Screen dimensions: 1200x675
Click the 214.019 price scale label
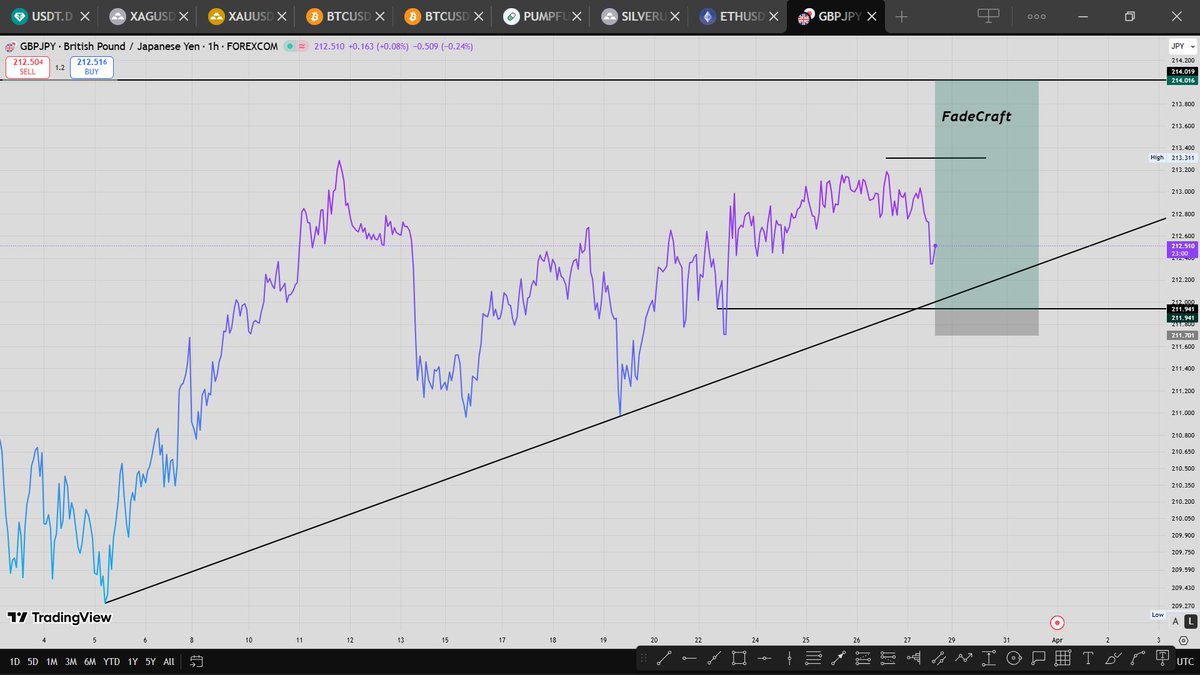(1181, 72)
